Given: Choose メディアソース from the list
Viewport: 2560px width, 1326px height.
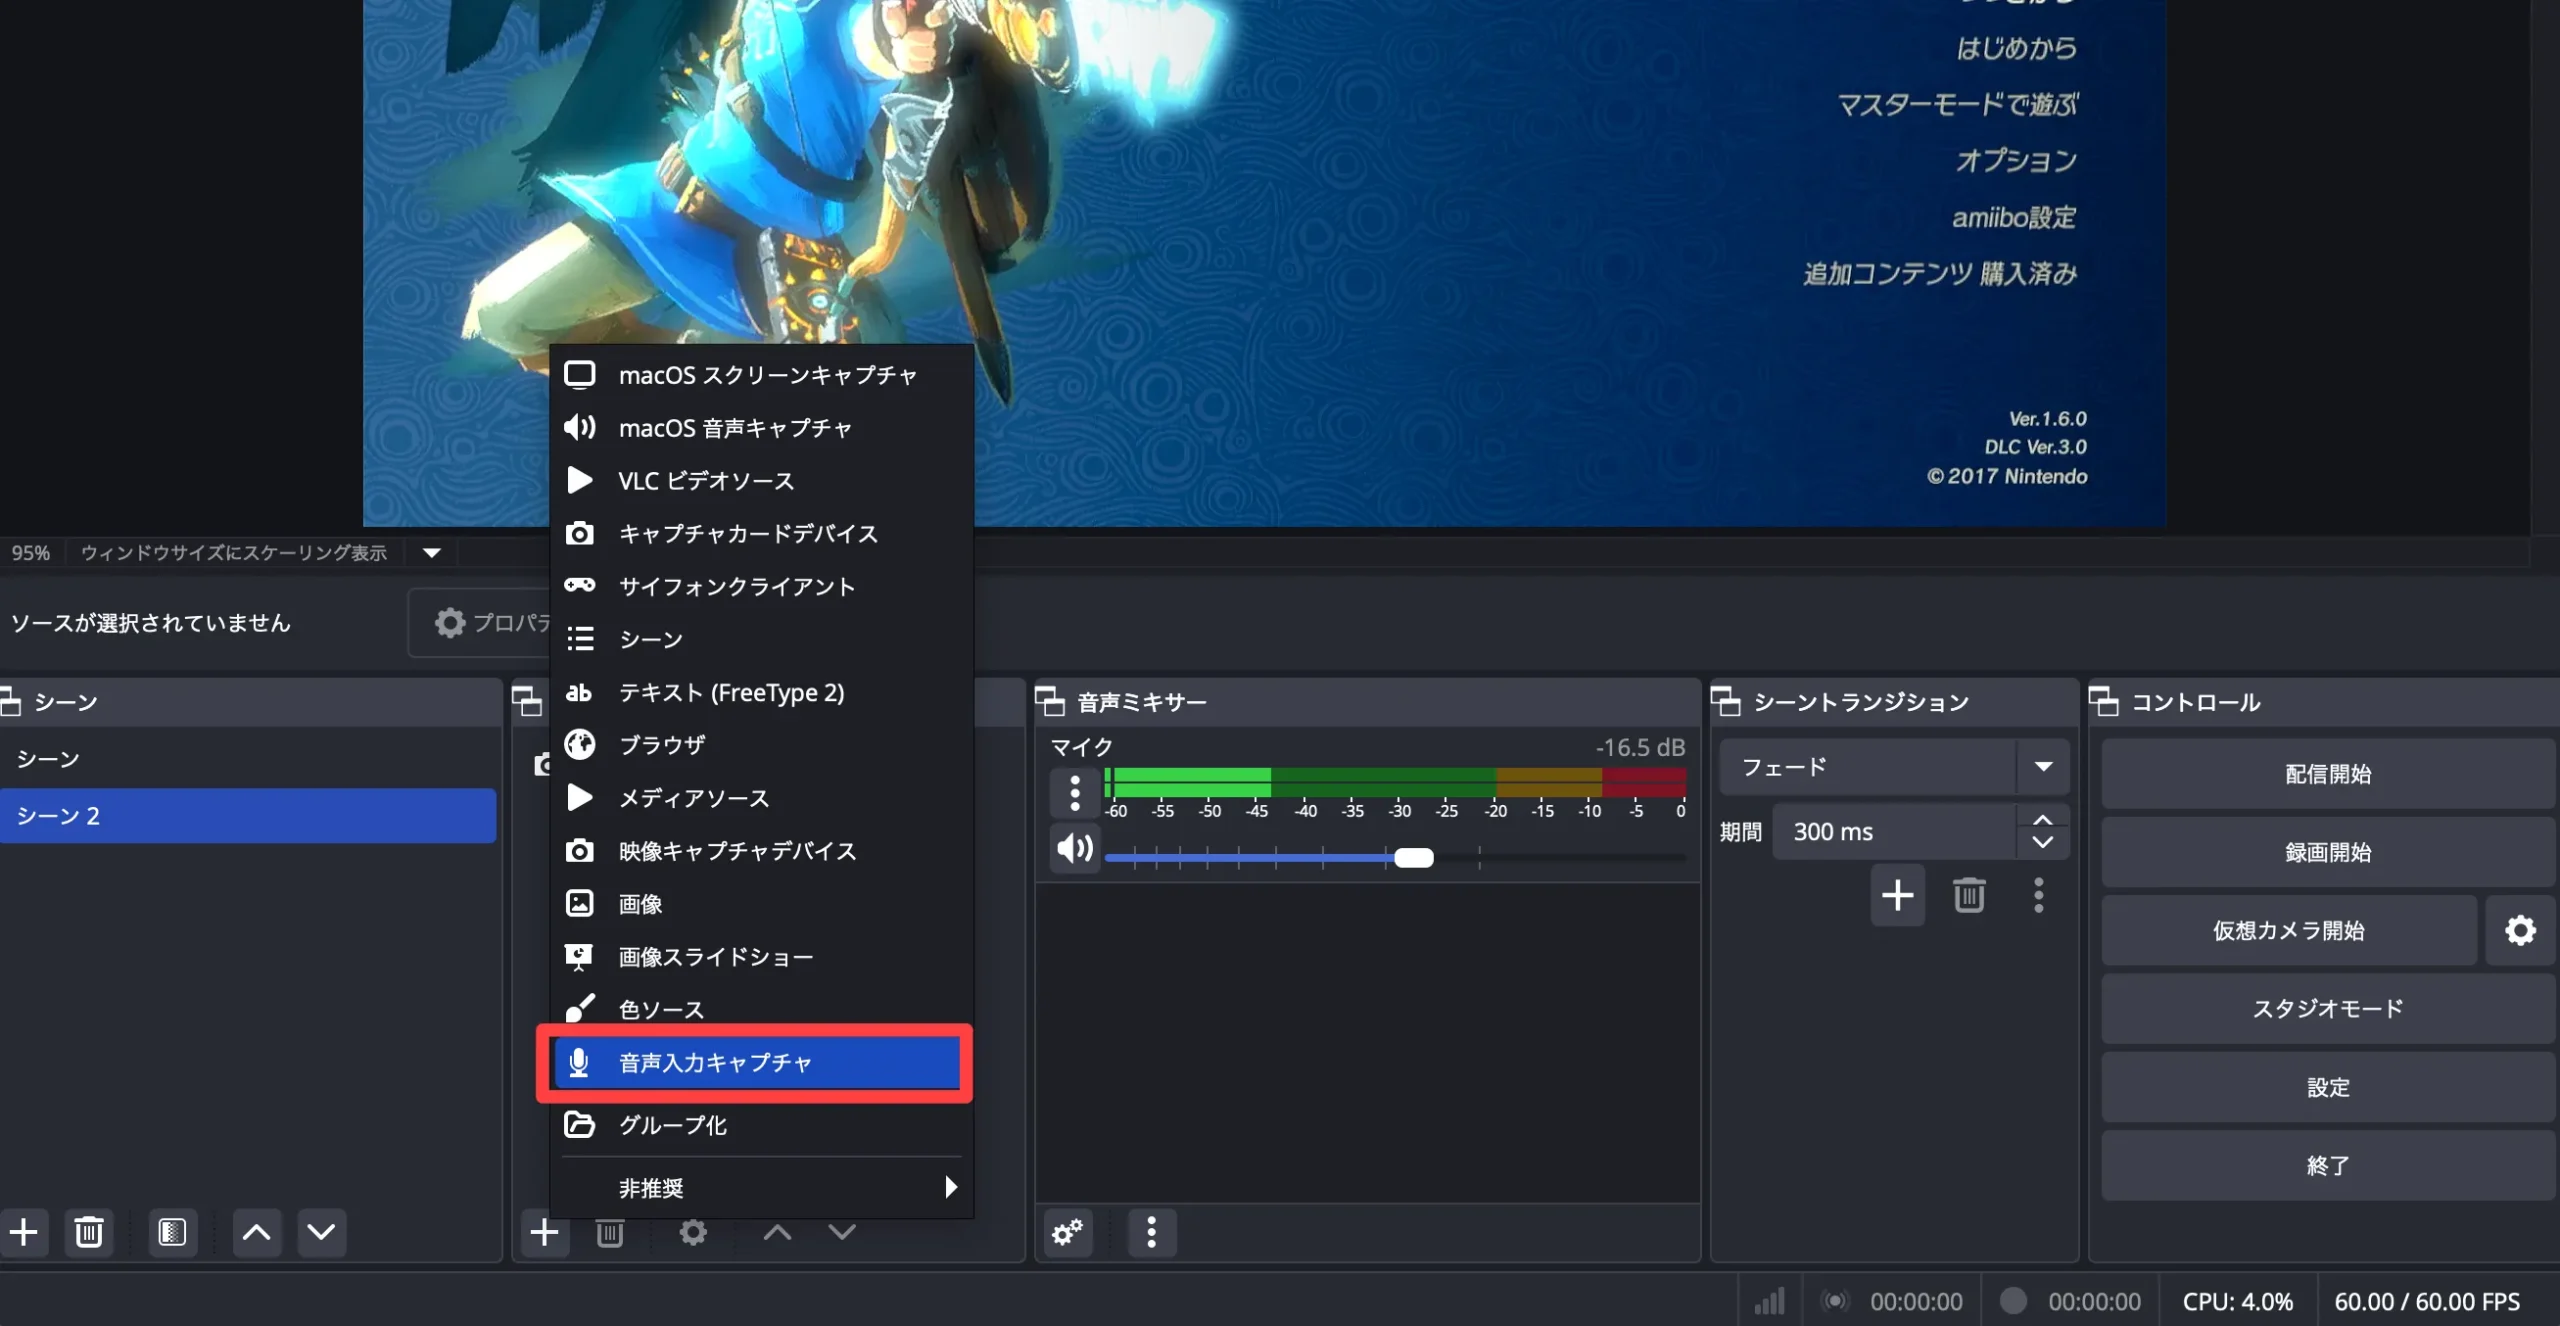Looking at the screenshot, I should tap(761, 798).
